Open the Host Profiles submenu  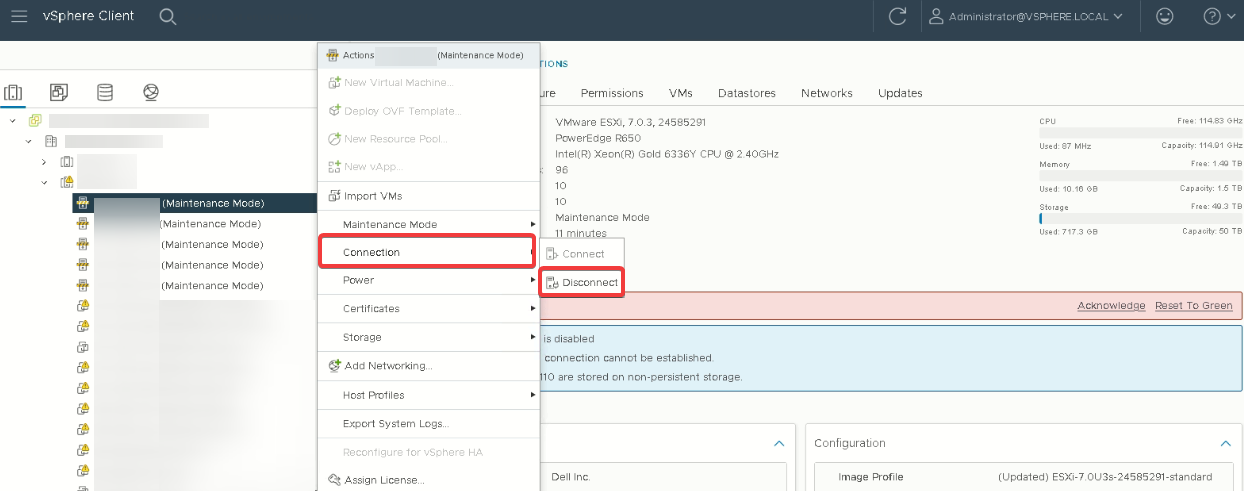click(429, 395)
